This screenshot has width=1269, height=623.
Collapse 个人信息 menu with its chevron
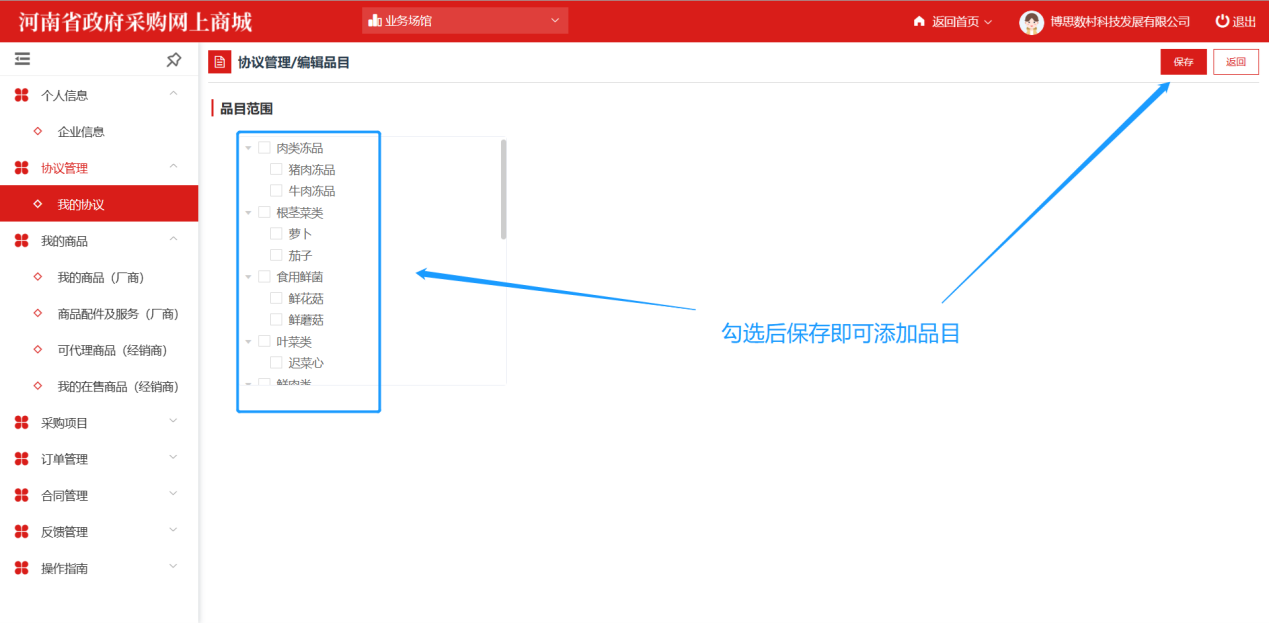point(173,94)
